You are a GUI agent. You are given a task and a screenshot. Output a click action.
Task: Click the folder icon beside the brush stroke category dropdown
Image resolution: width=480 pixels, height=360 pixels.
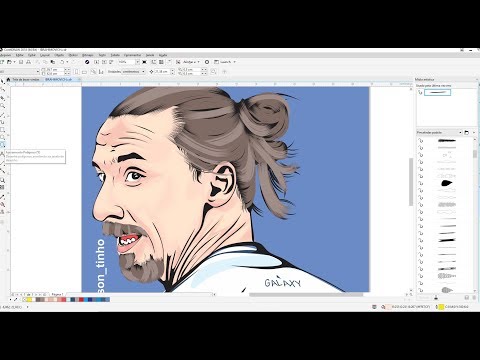click(x=466, y=132)
